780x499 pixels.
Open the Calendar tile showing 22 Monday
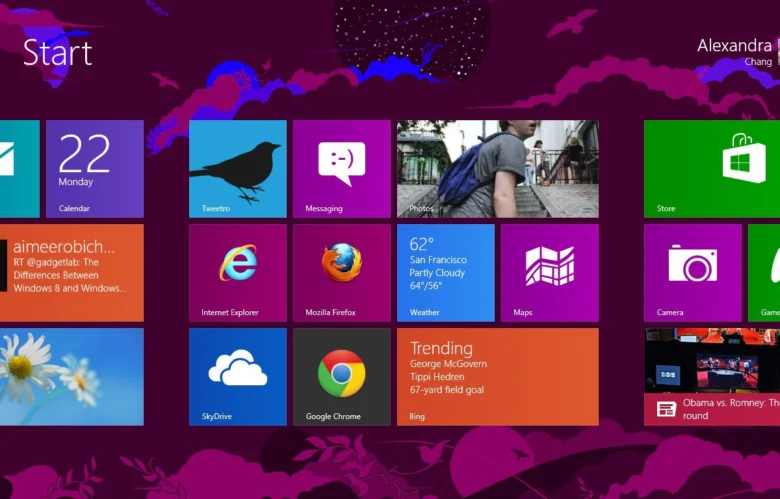95,169
